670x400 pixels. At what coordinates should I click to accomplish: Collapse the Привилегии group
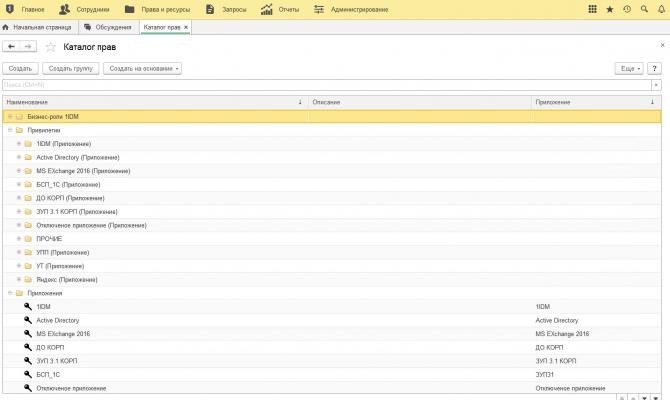[x=10, y=130]
